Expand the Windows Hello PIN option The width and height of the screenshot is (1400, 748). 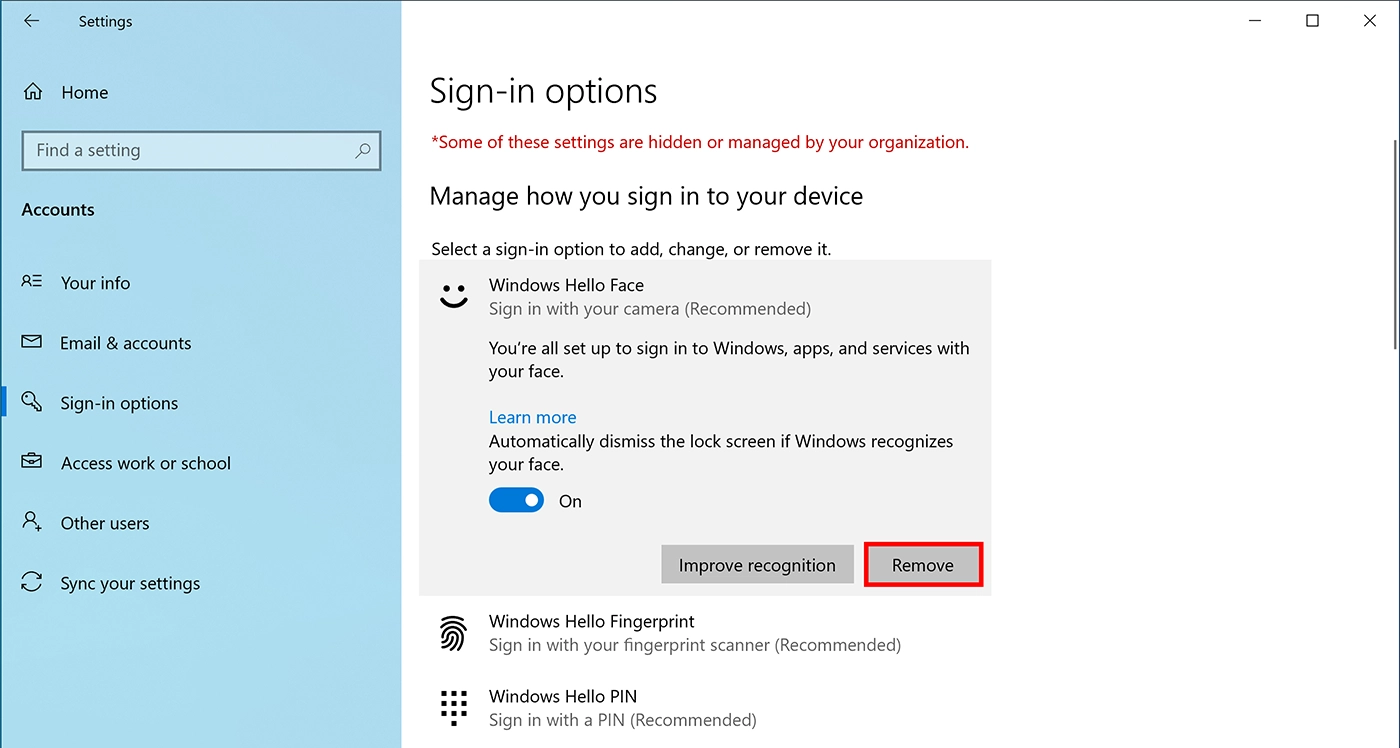pyautogui.click(x=705, y=708)
